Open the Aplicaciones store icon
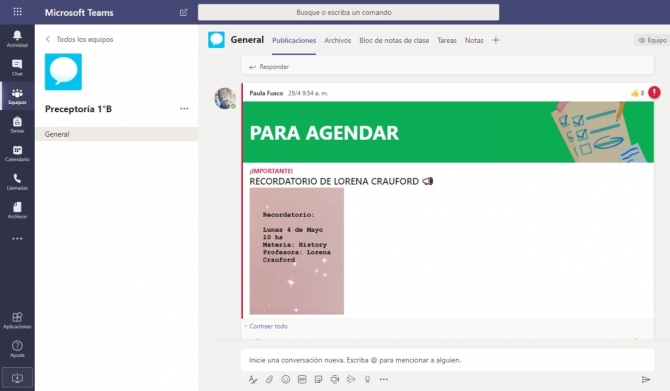 coord(17,320)
